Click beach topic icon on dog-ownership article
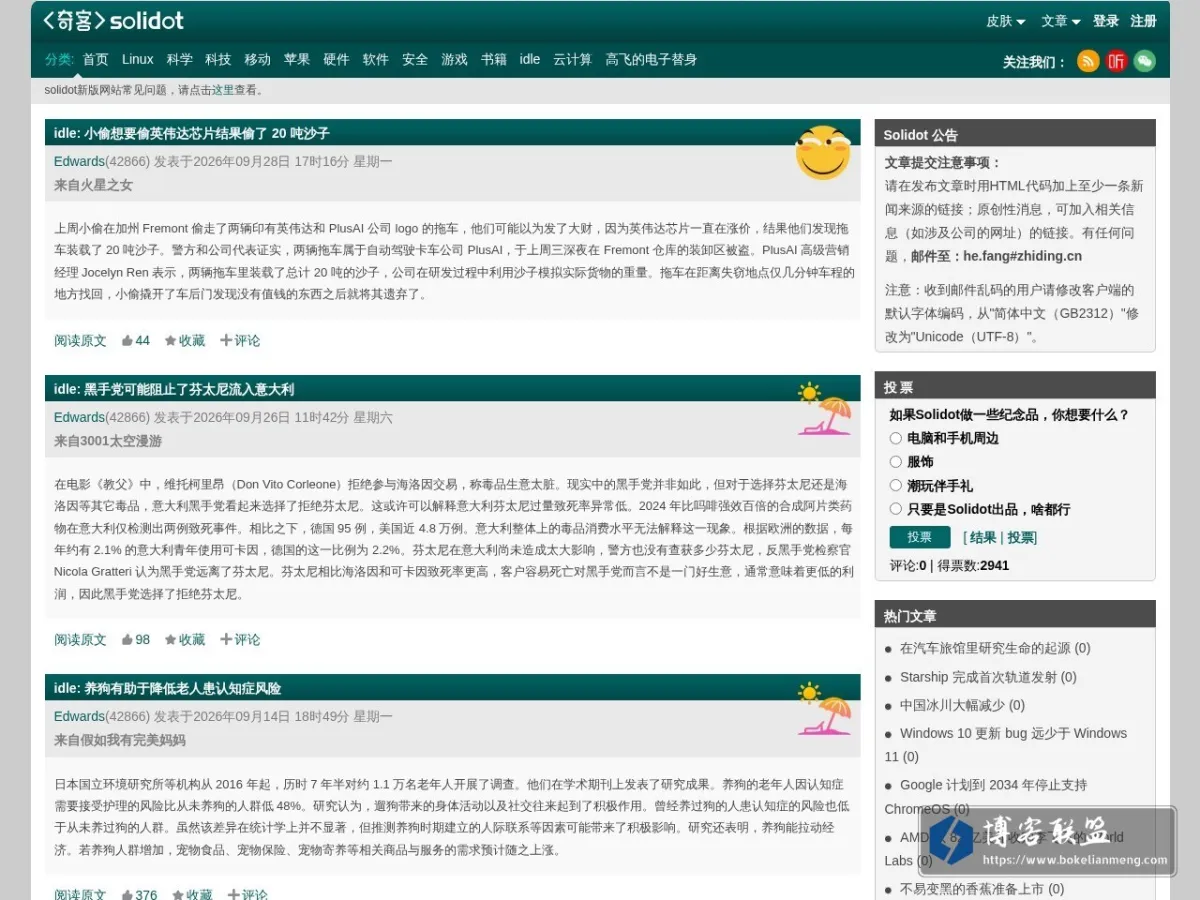Screen dimensions: 1200x900 (x=825, y=707)
